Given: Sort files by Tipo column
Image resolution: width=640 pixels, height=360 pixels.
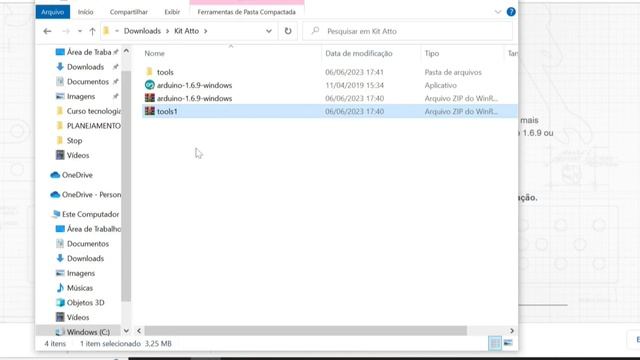Looking at the screenshot, I should [x=432, y=53].
